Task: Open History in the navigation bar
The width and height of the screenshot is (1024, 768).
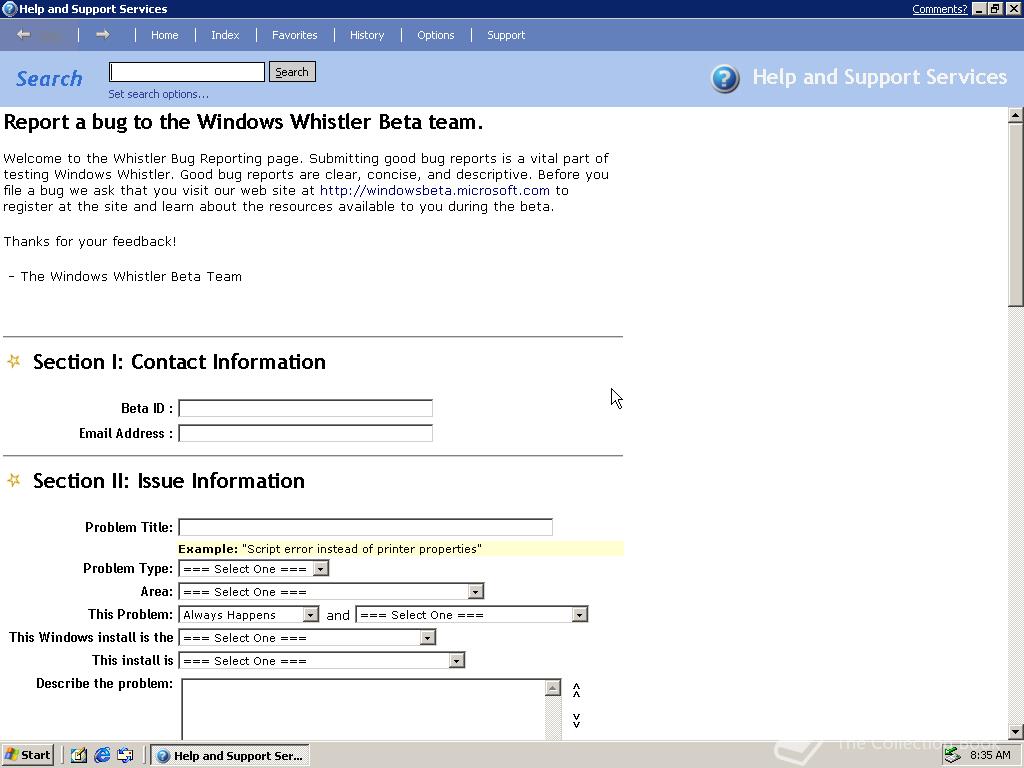Action: click(367, 35)
